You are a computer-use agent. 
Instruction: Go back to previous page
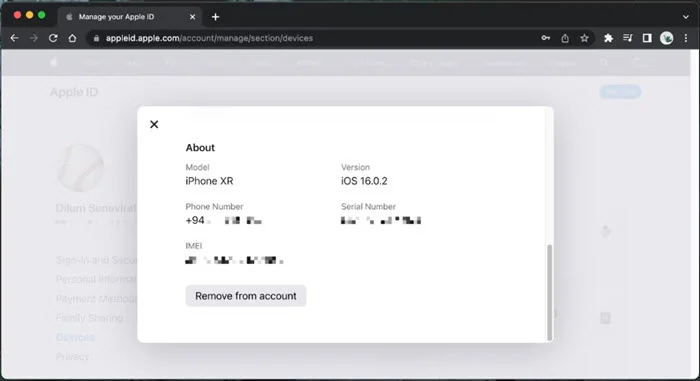pos(14,38)
